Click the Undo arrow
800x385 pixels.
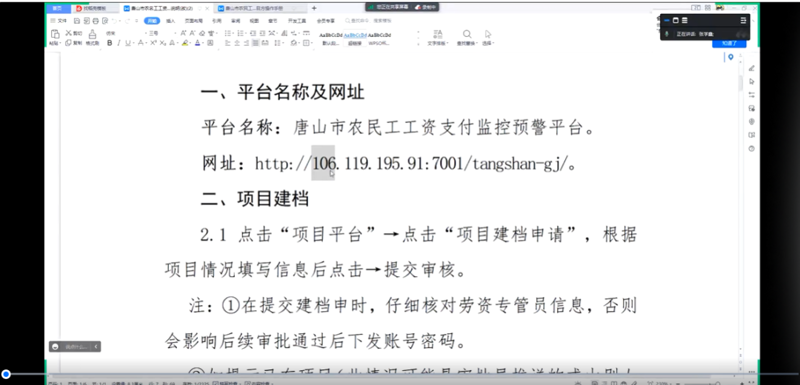114,21
